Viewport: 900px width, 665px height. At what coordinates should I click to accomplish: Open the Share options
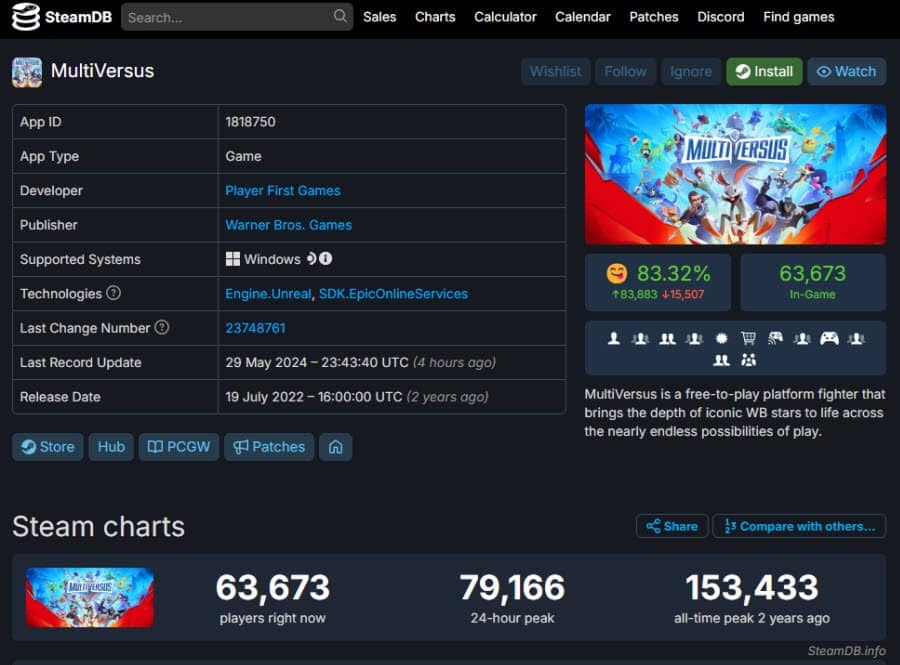pyautogui.click(x=672, y=526)
